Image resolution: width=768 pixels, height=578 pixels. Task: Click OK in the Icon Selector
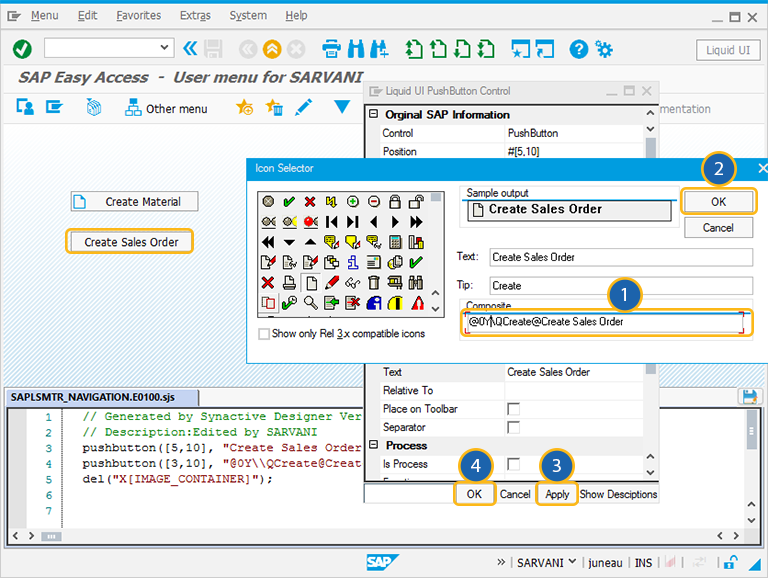point(718,202)
